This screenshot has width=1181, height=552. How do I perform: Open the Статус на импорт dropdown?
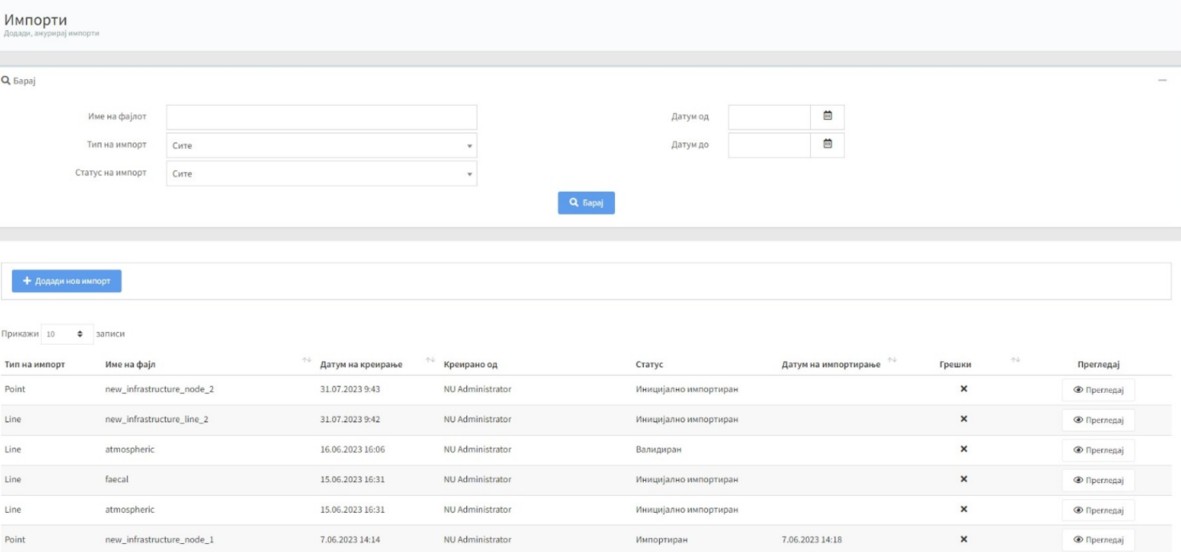pos(322,173)
